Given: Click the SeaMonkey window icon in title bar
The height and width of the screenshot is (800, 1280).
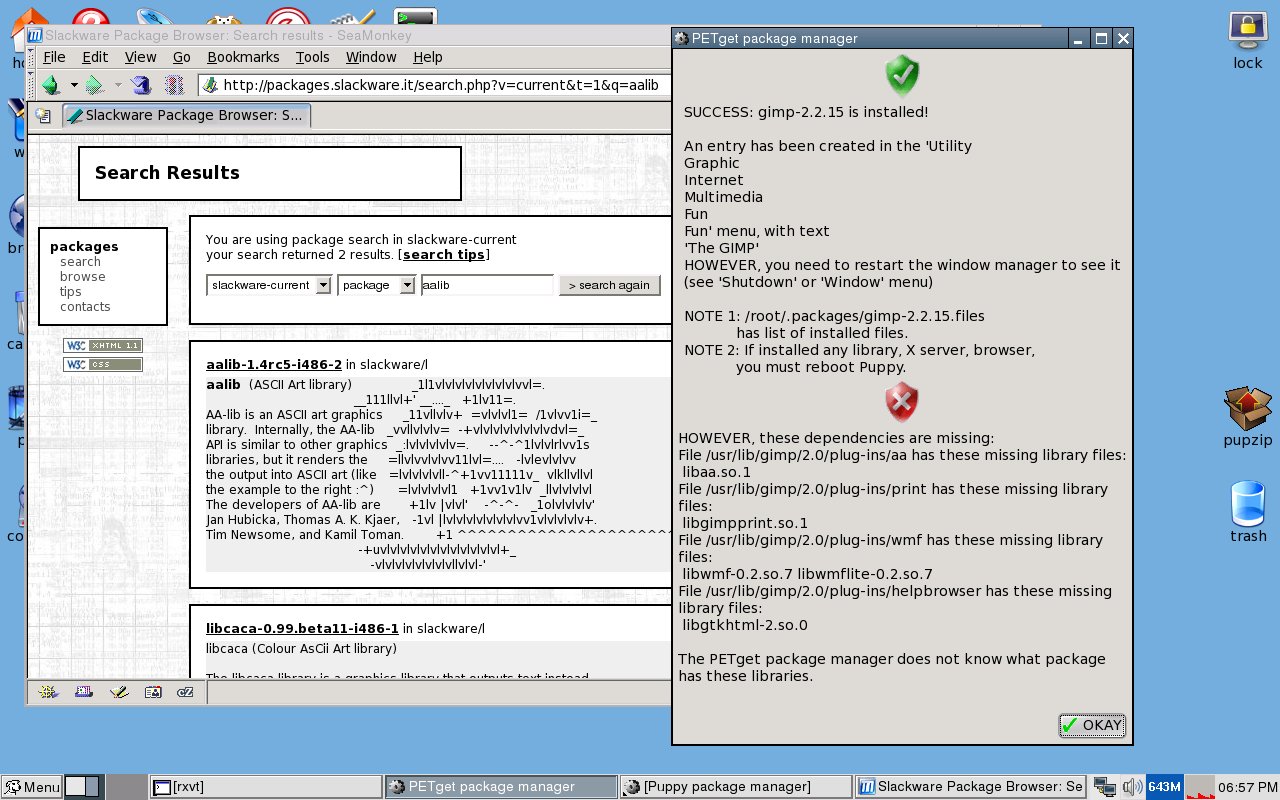Looking at the screenshot, I should click(34, 35).
